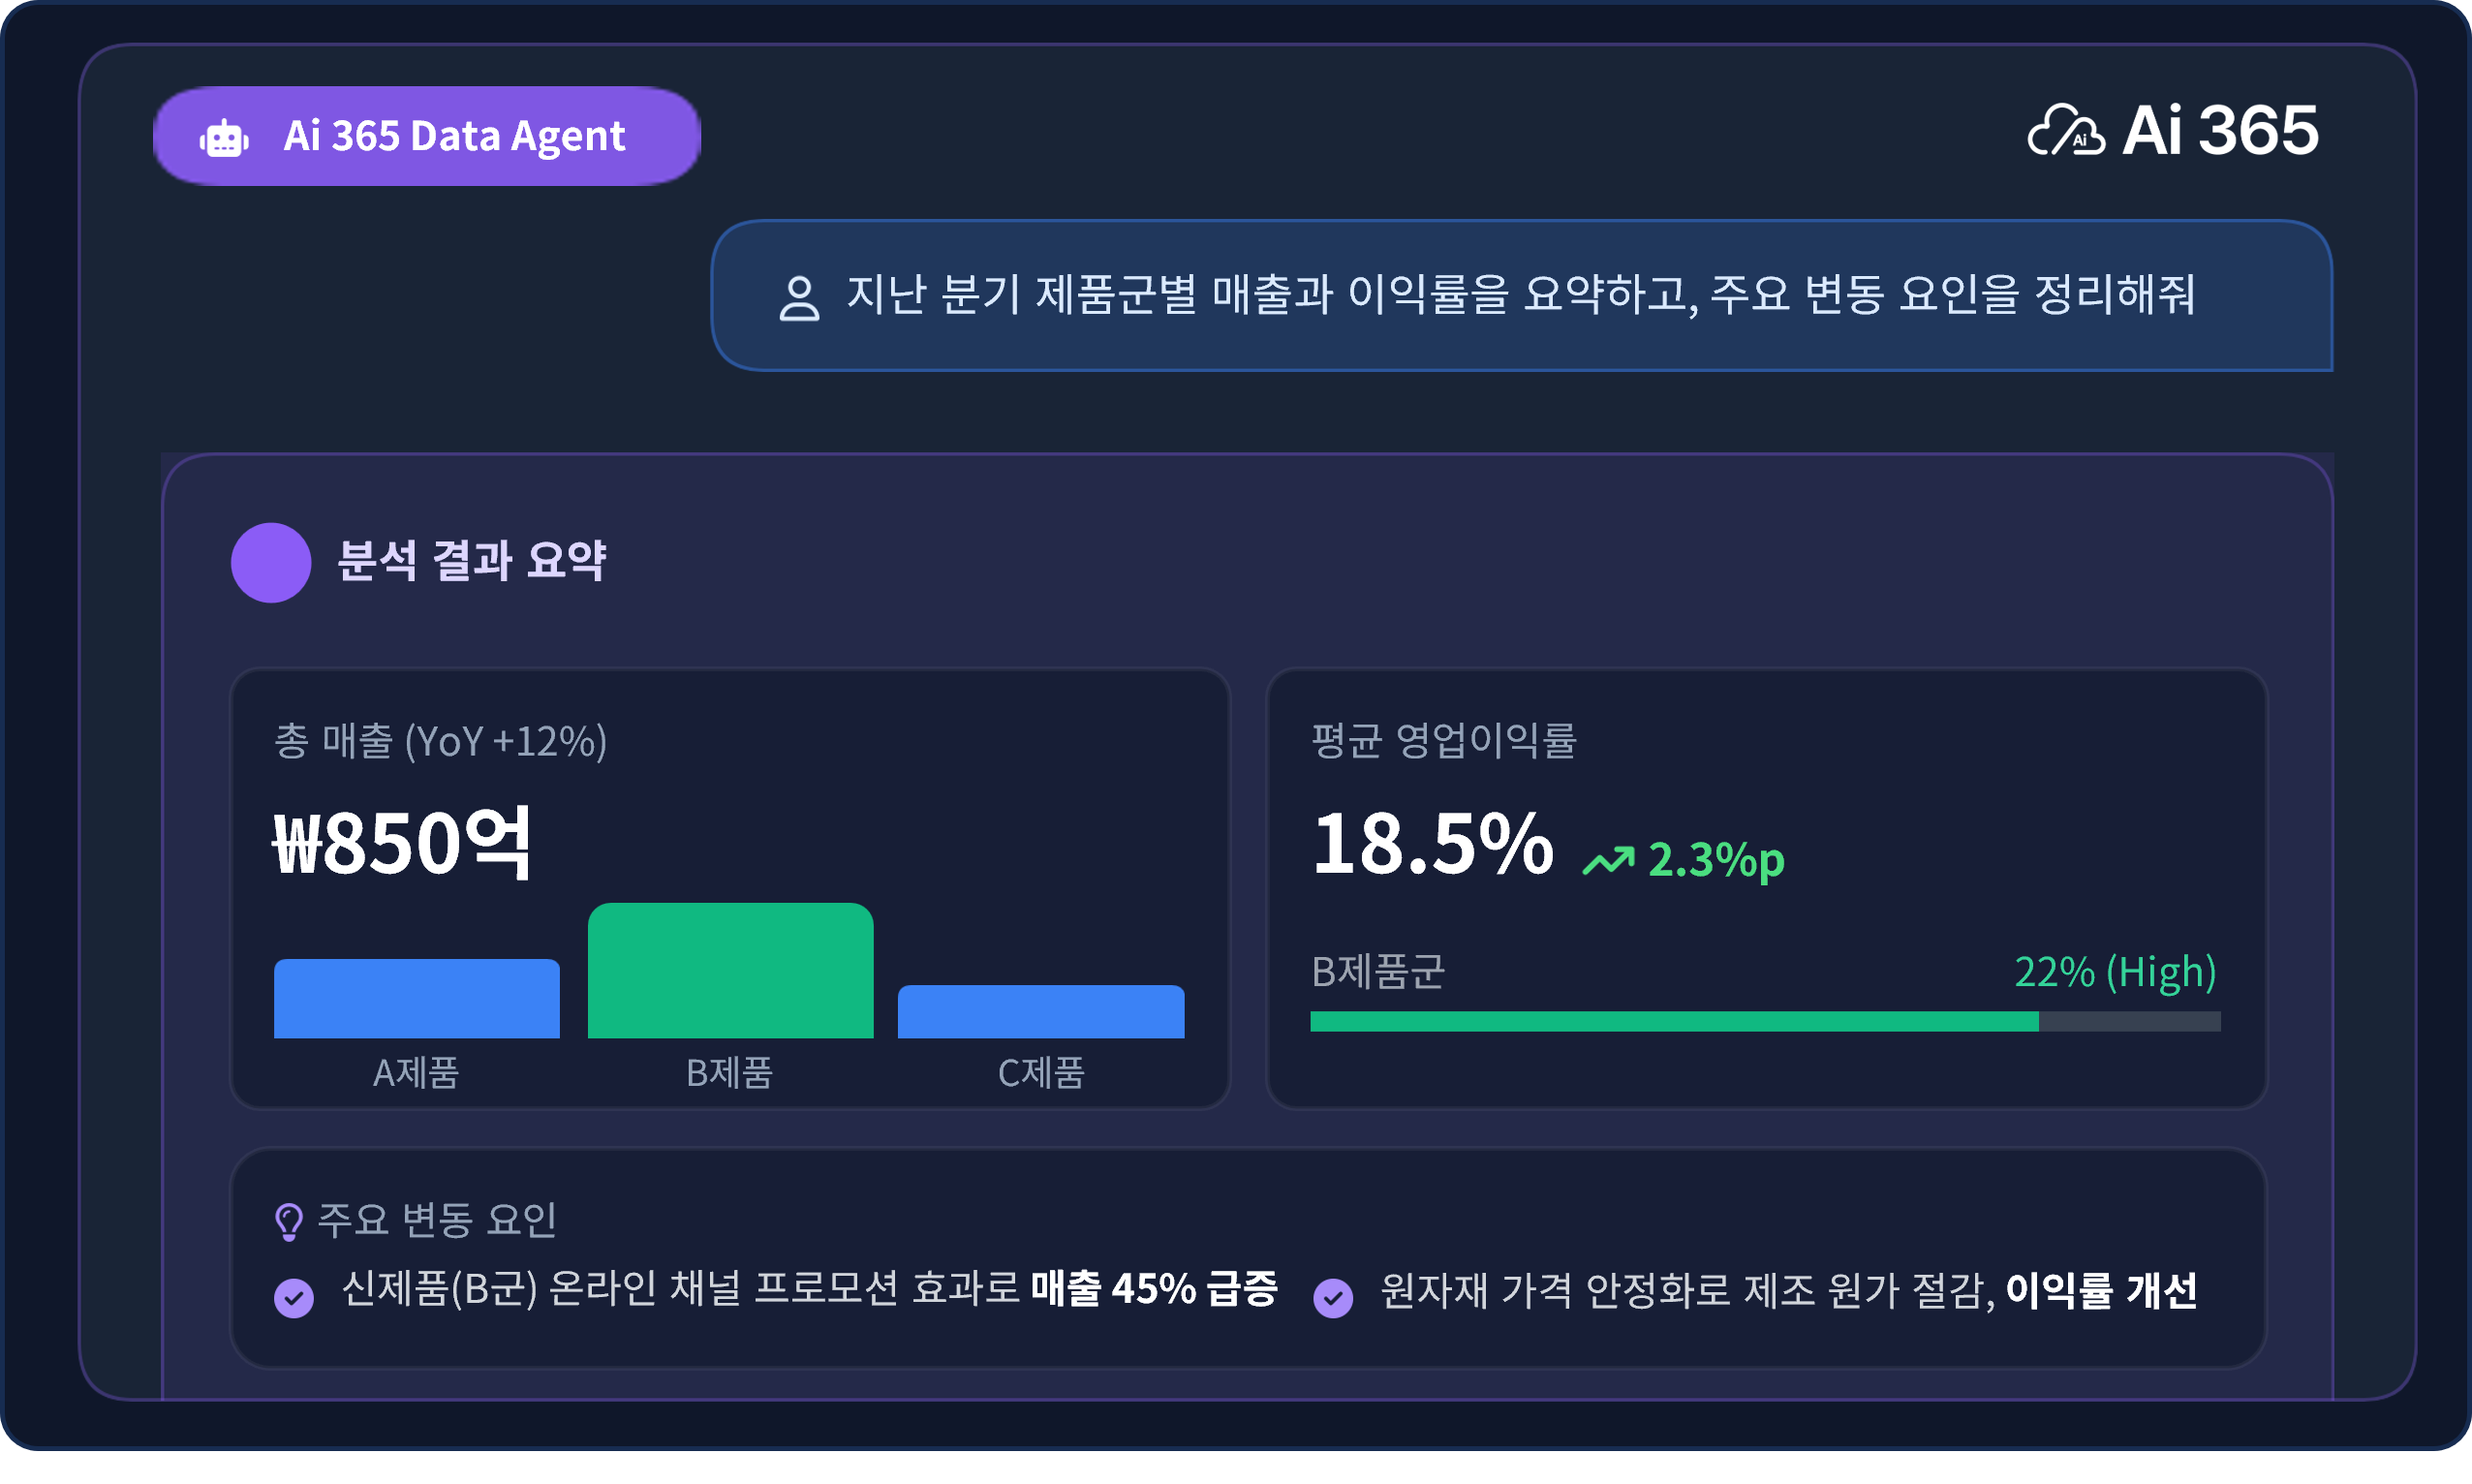
Task: Click the 매출 45% 급증 highlighted text
Action: click(x=1154, y=1288)
